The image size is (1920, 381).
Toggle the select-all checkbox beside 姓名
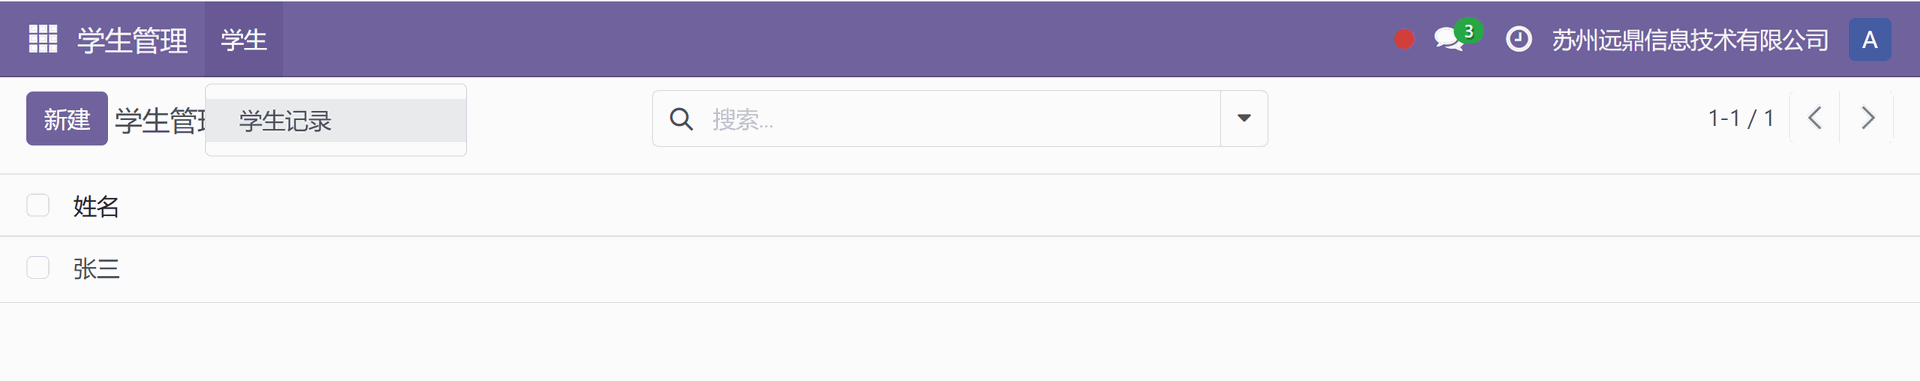click(38, 205)
